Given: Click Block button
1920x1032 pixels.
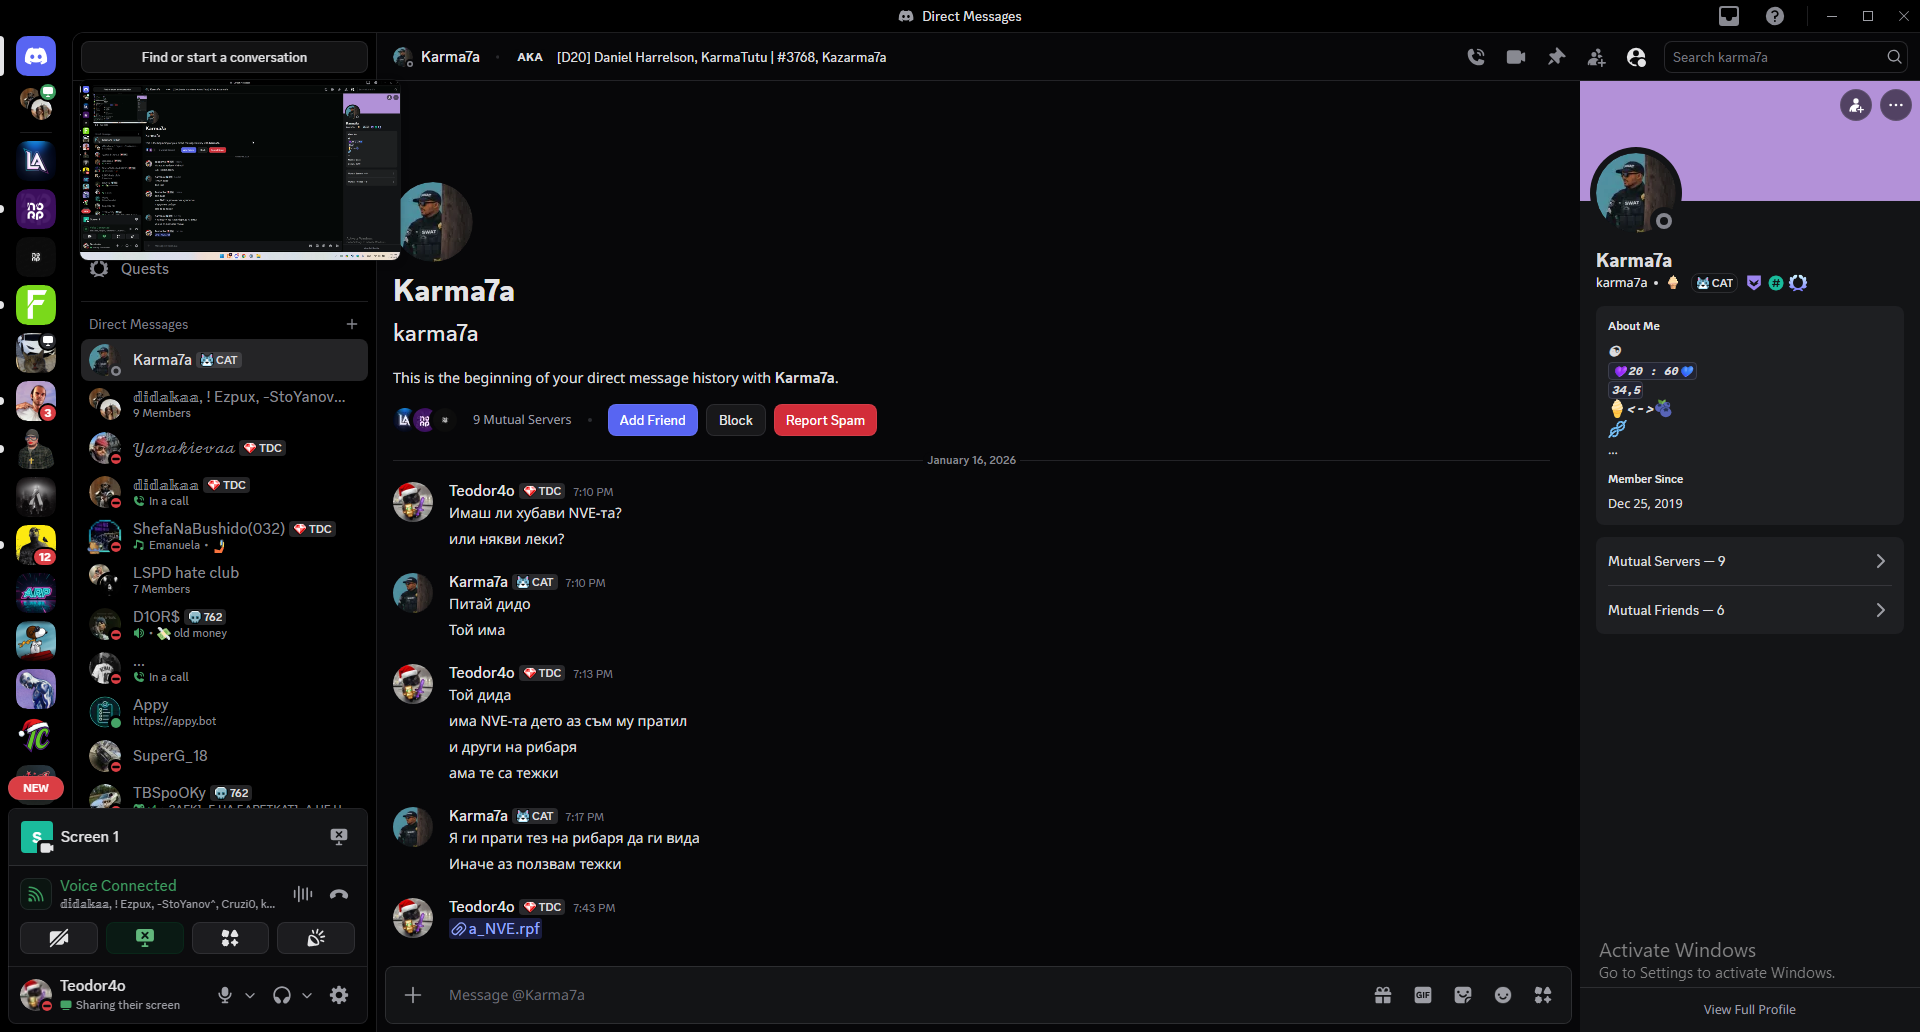Looking at the screenshot, I should (x=736, y=420).
